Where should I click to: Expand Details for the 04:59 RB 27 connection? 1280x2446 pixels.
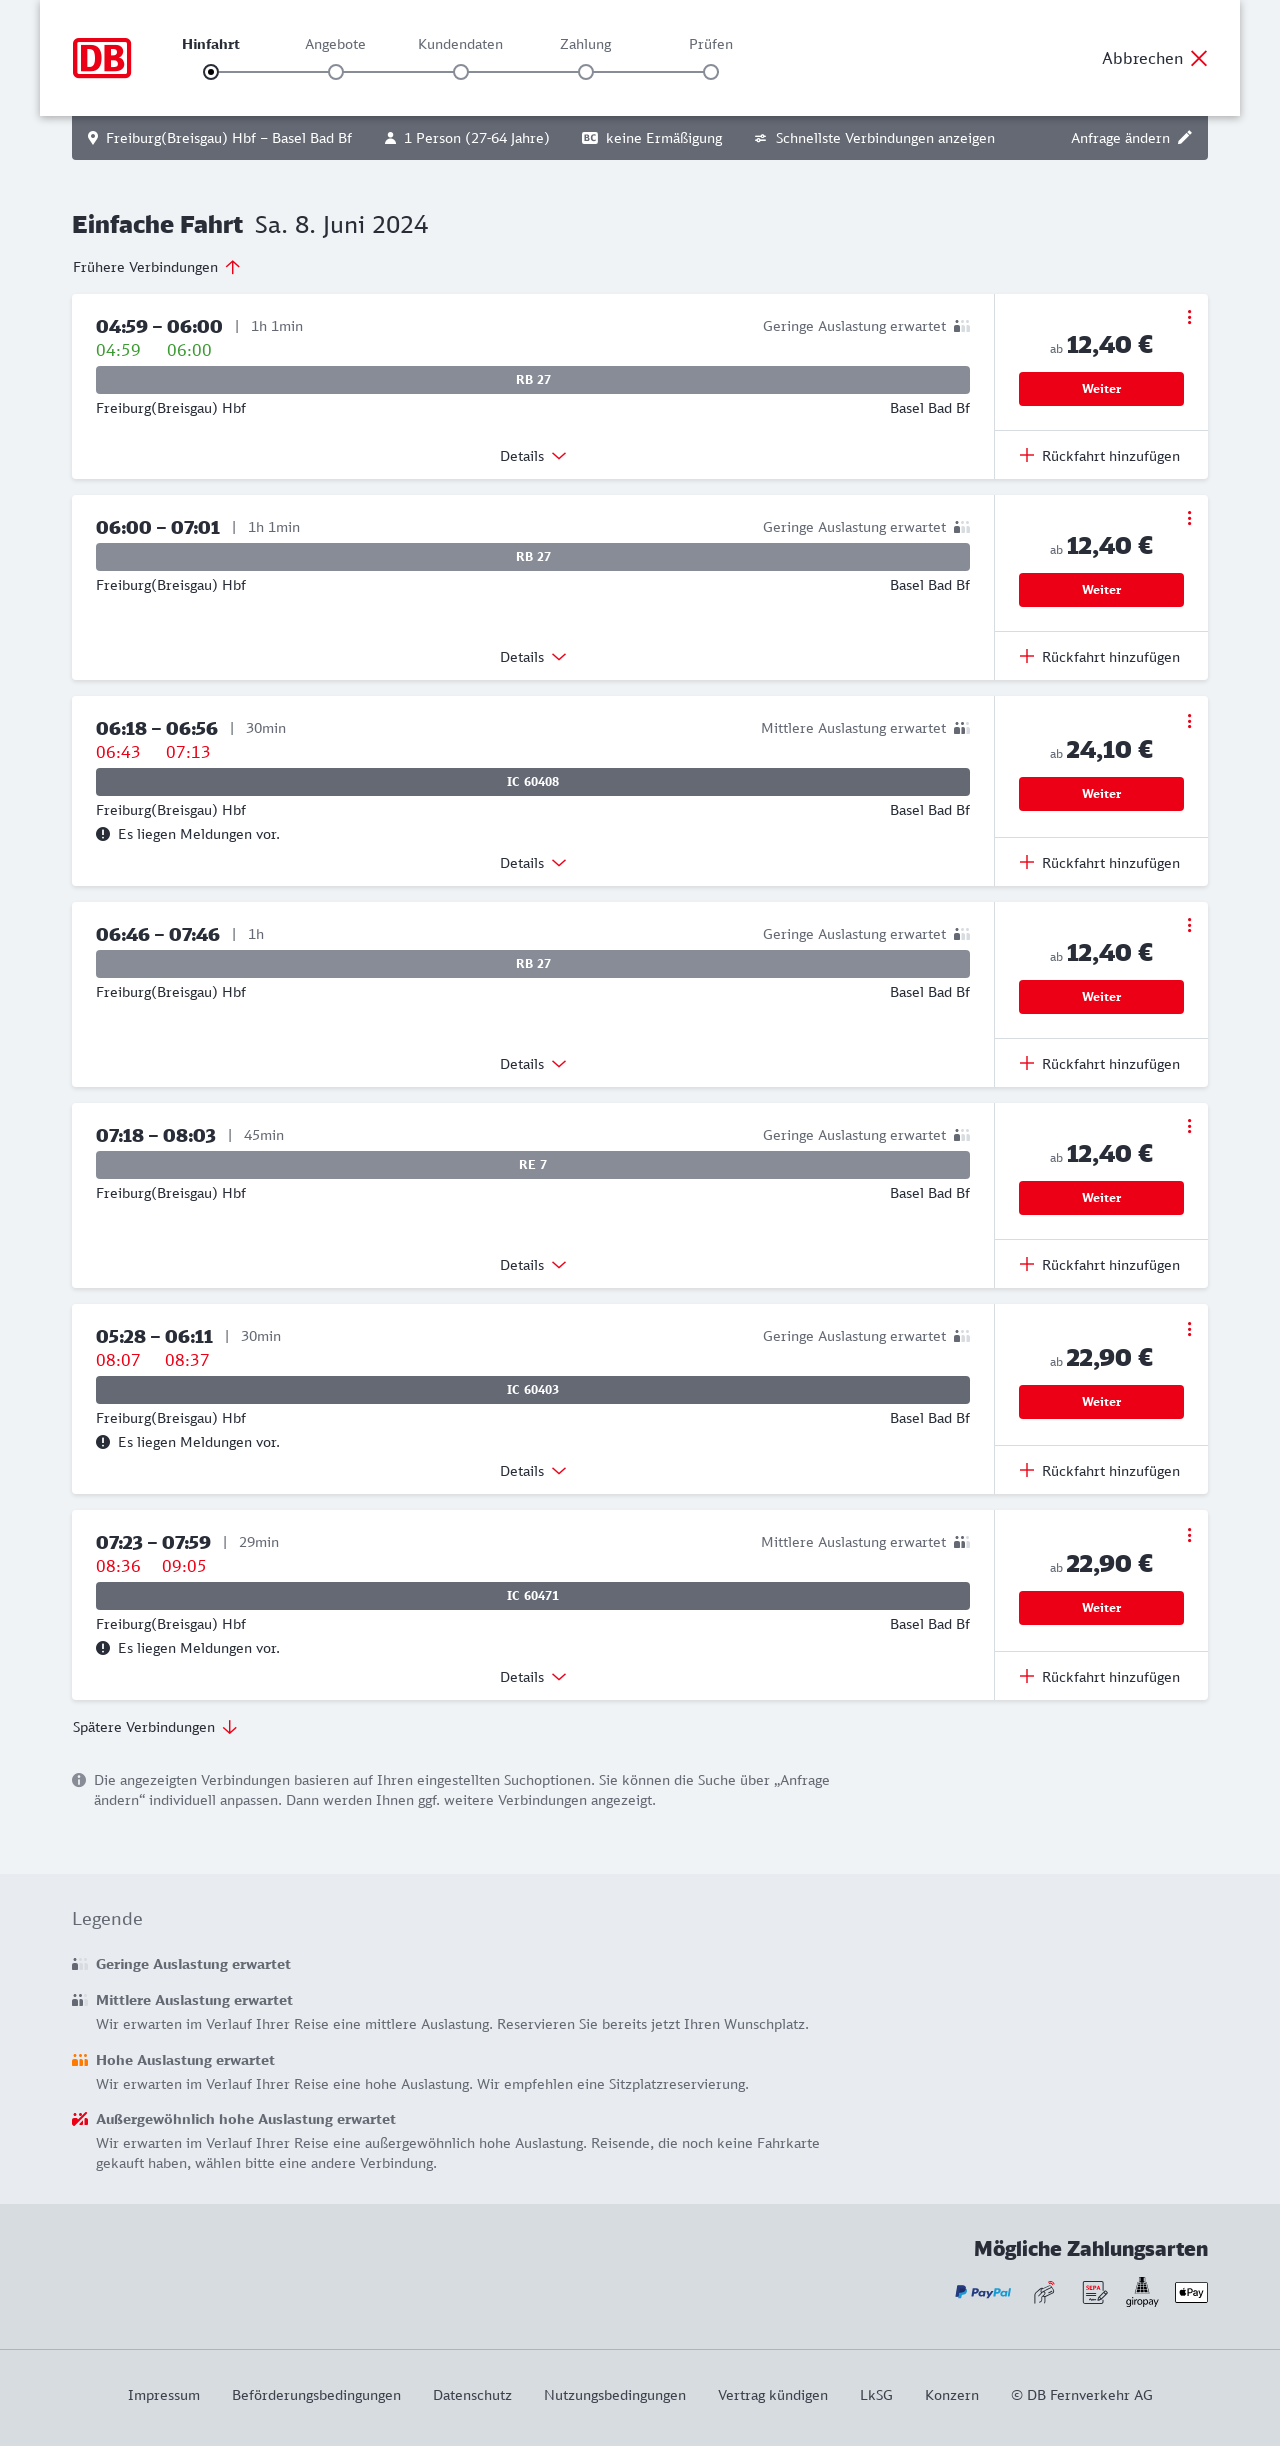click(533, 456)
